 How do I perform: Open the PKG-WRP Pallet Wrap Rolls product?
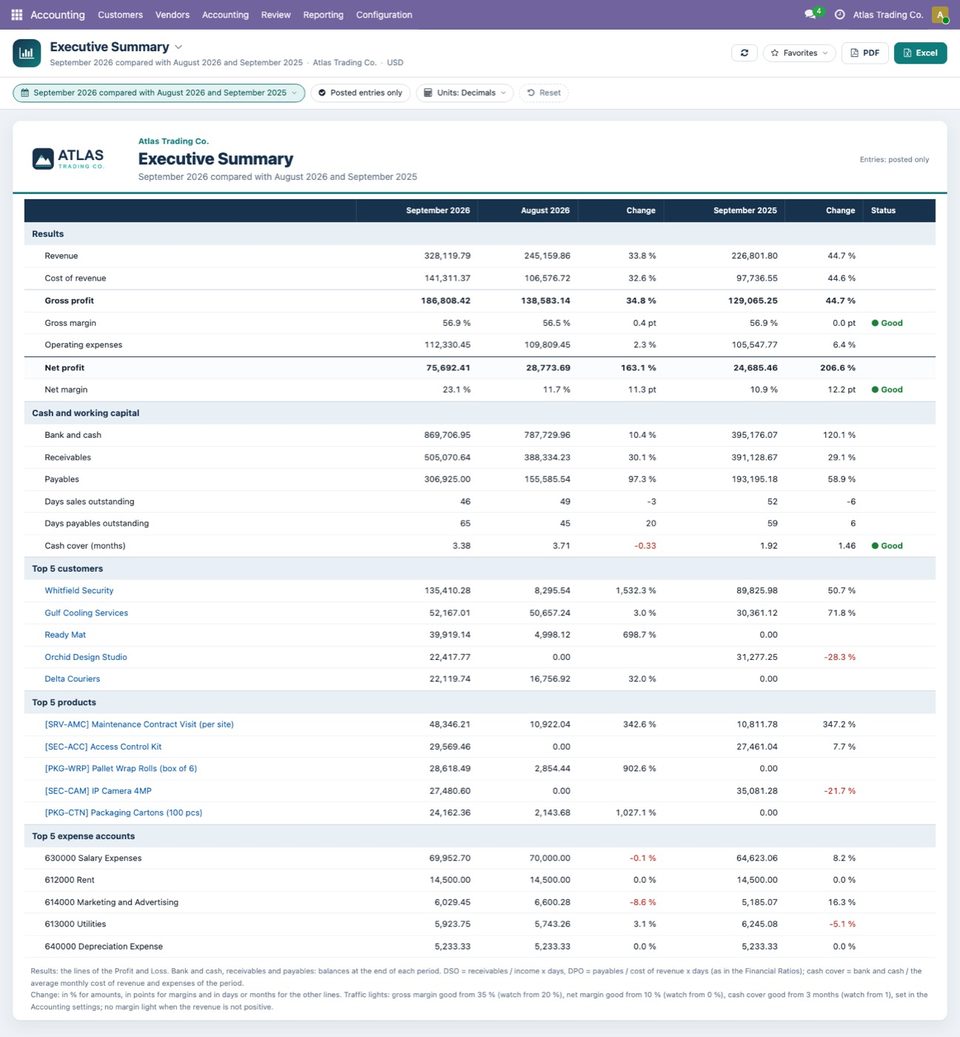(120, 768)
